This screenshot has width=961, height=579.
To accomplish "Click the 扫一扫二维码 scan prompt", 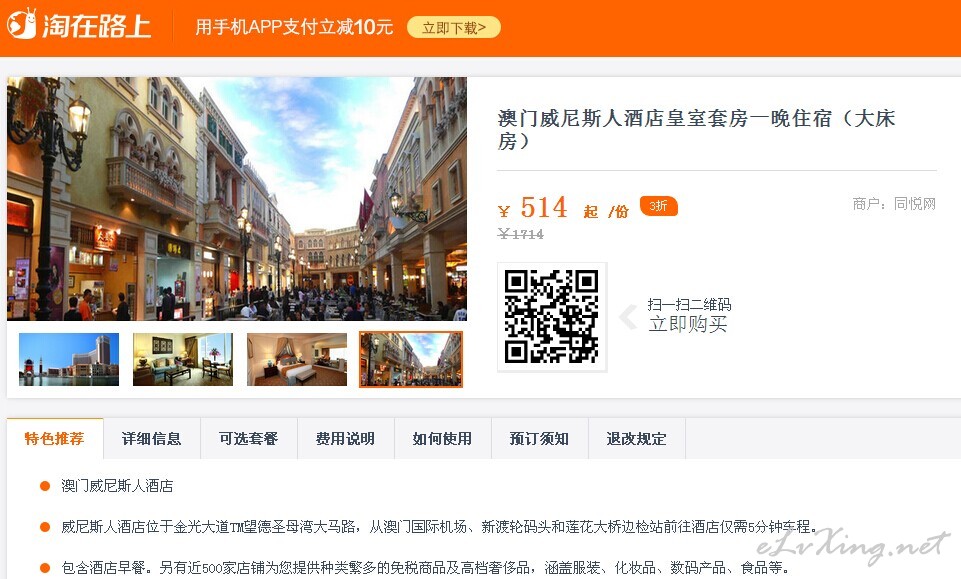I will point(689,305).
